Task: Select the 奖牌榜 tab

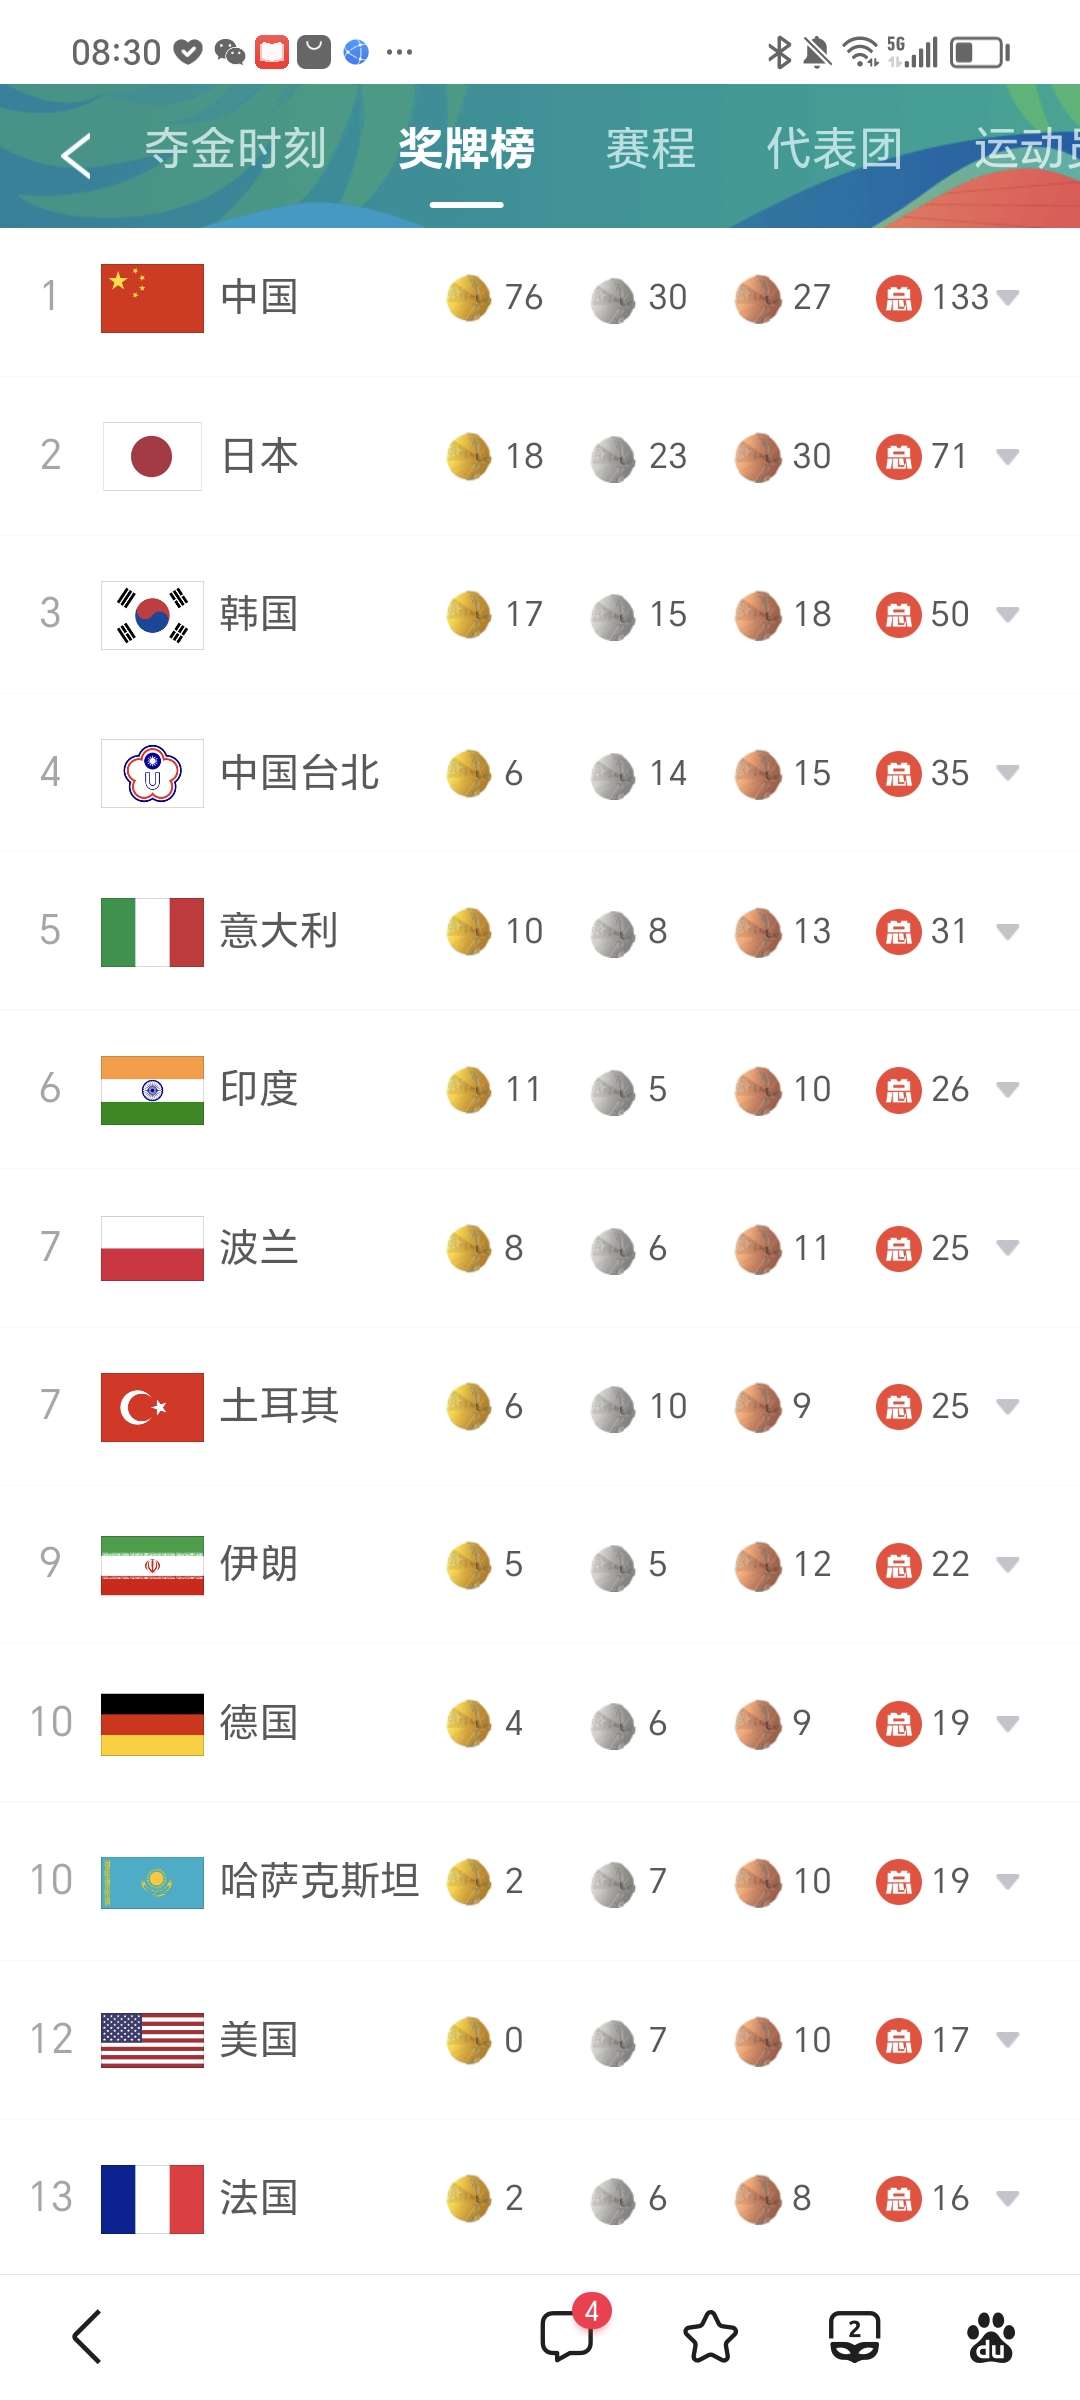Action: [466, 149]
